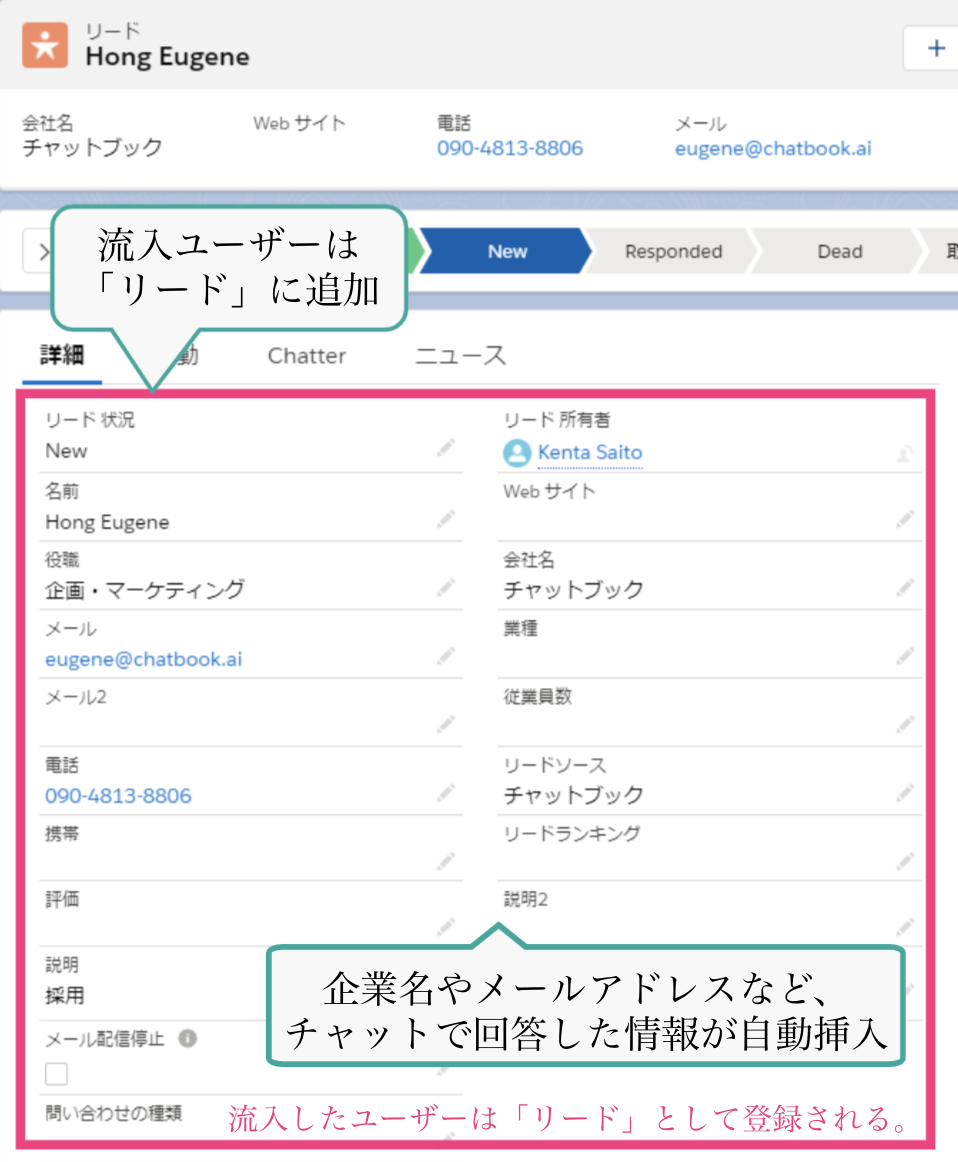Screen dimensions: 958x1162
Task: Edit the left メール field pencil icon
Action: click(x=445, y=655)
